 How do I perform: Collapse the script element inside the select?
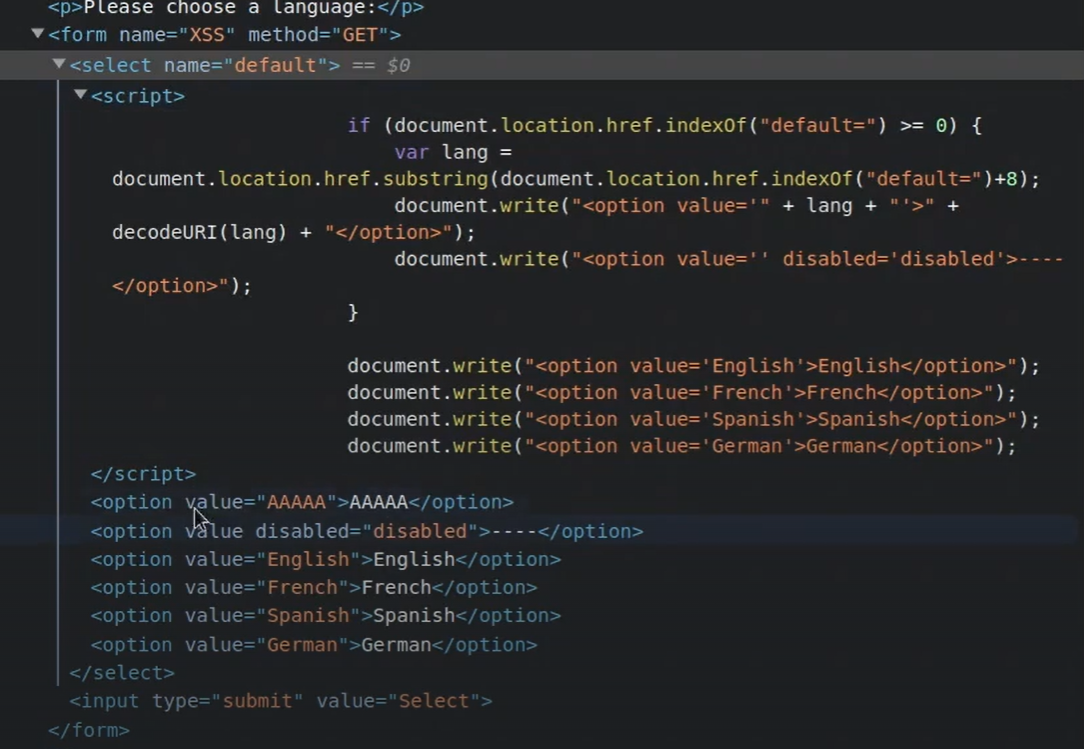coord(79,95)
